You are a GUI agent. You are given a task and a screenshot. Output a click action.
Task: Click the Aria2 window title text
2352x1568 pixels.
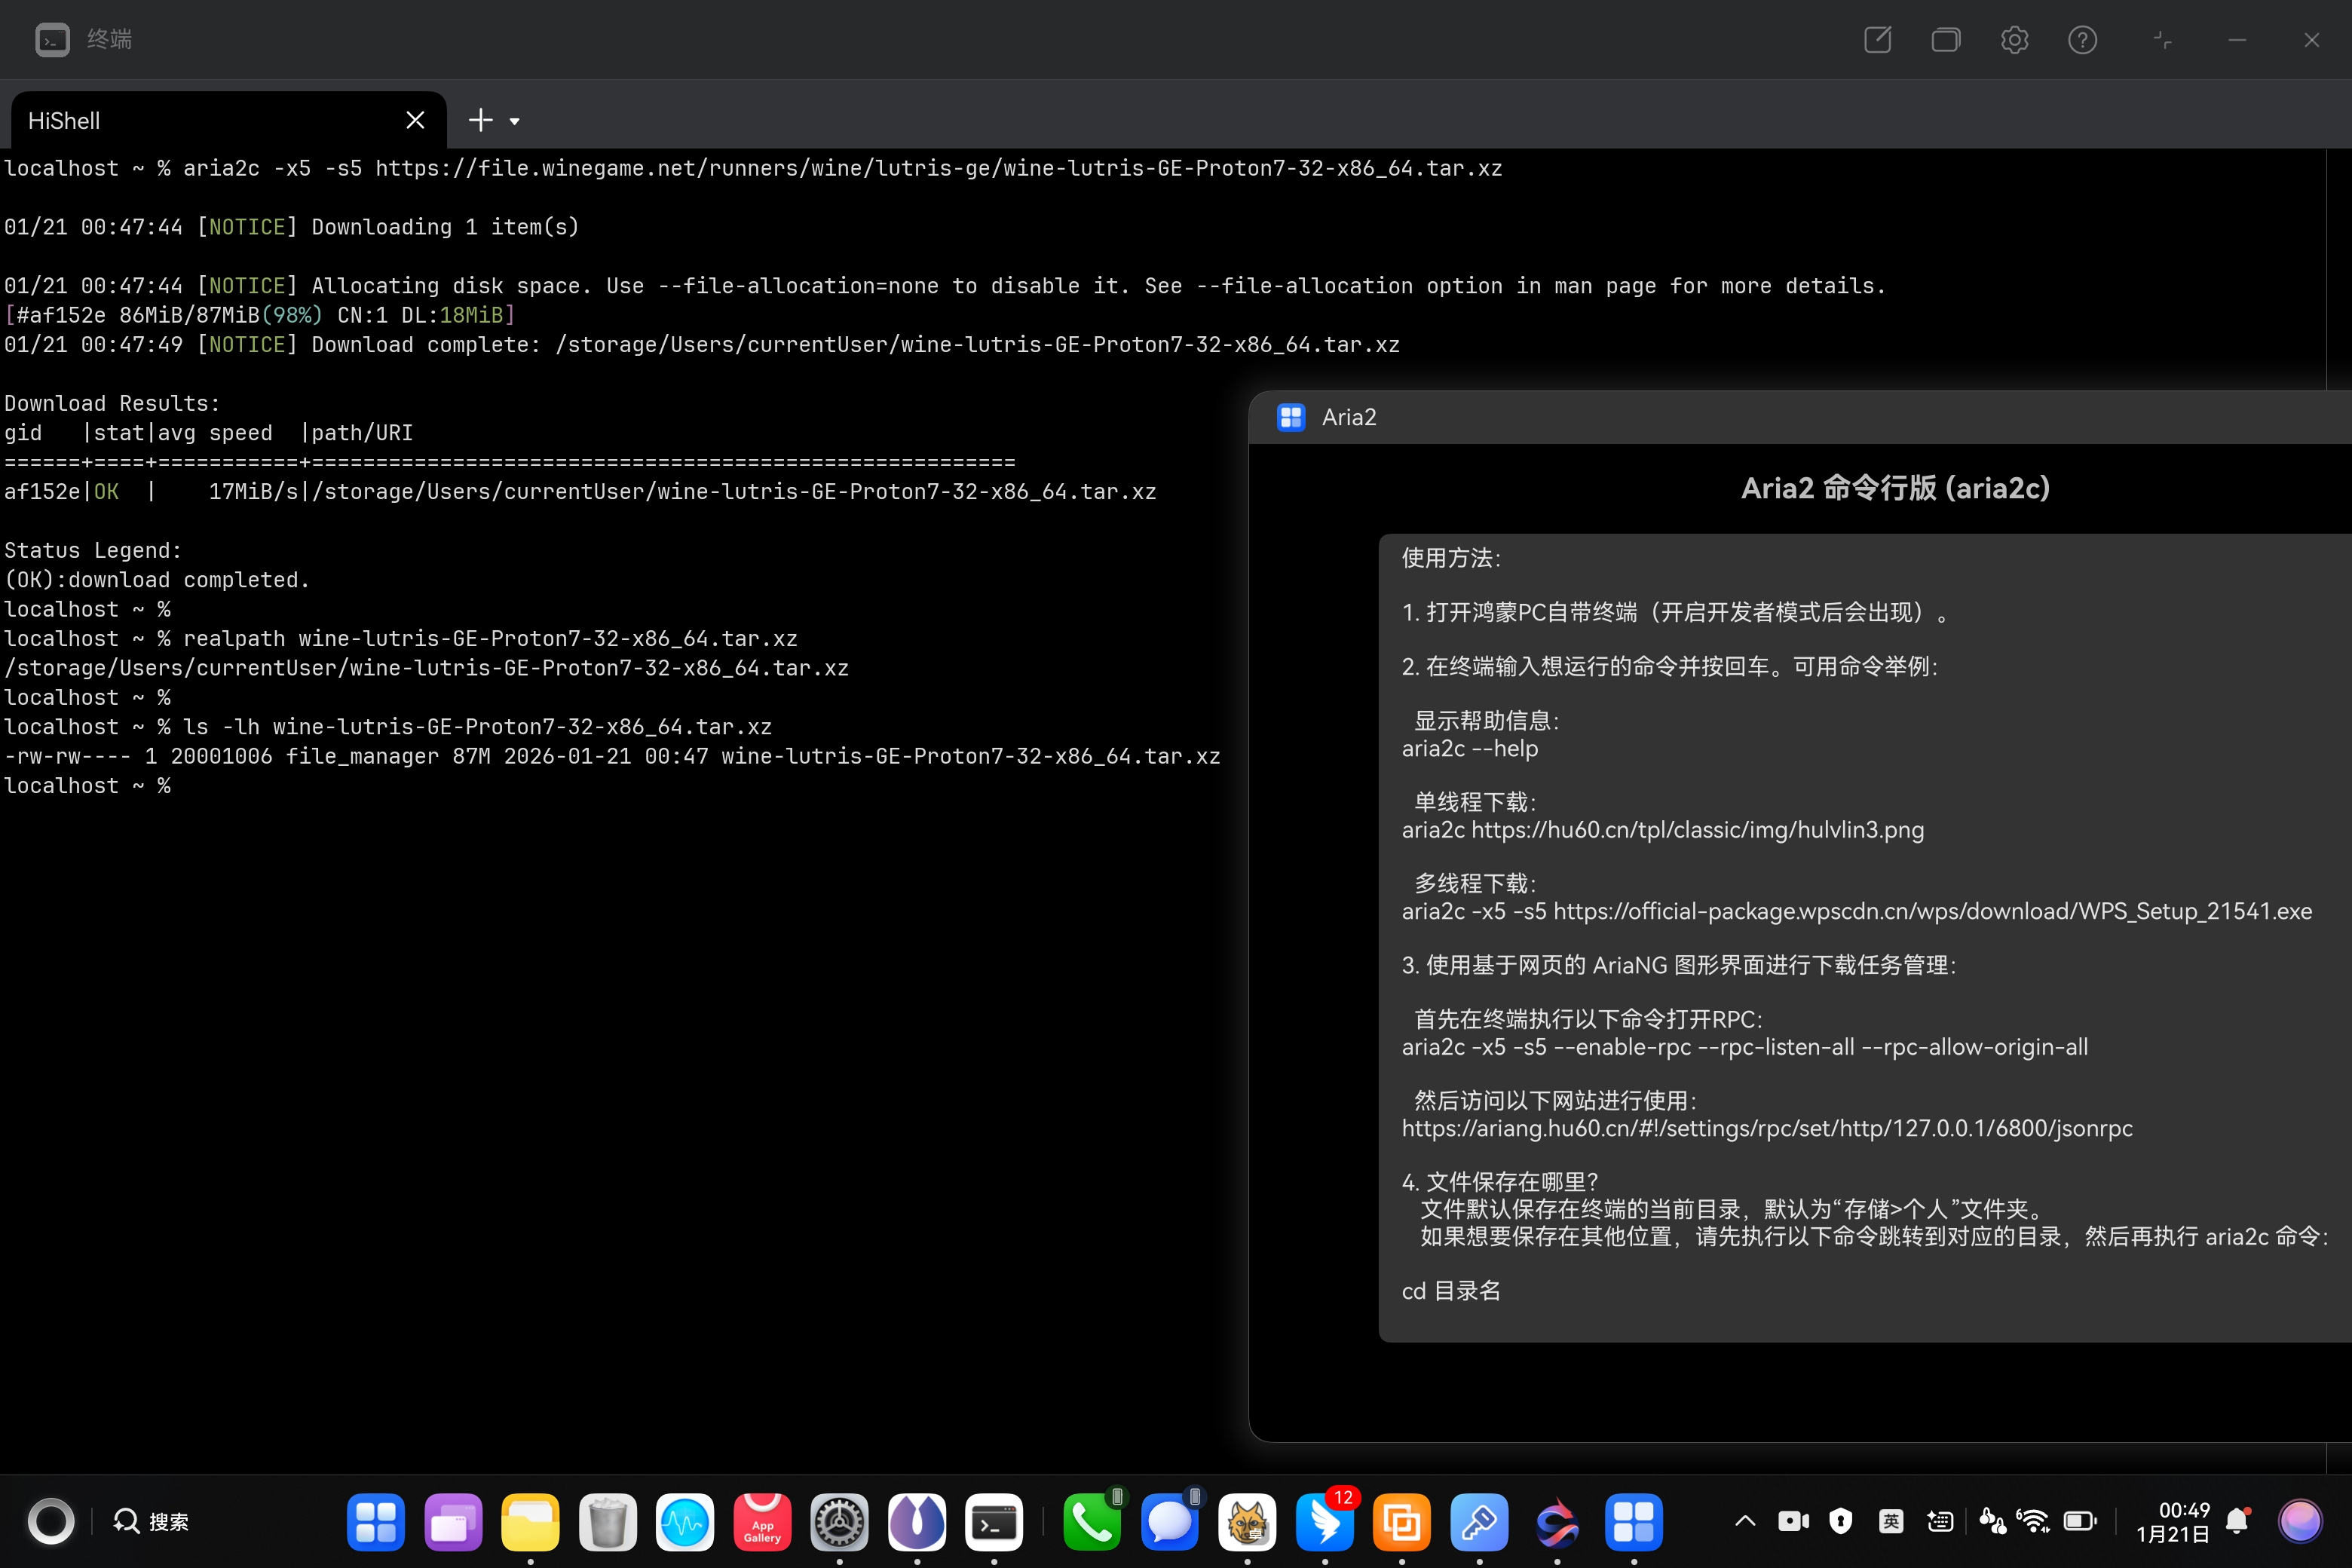(x=1349, y=417)
